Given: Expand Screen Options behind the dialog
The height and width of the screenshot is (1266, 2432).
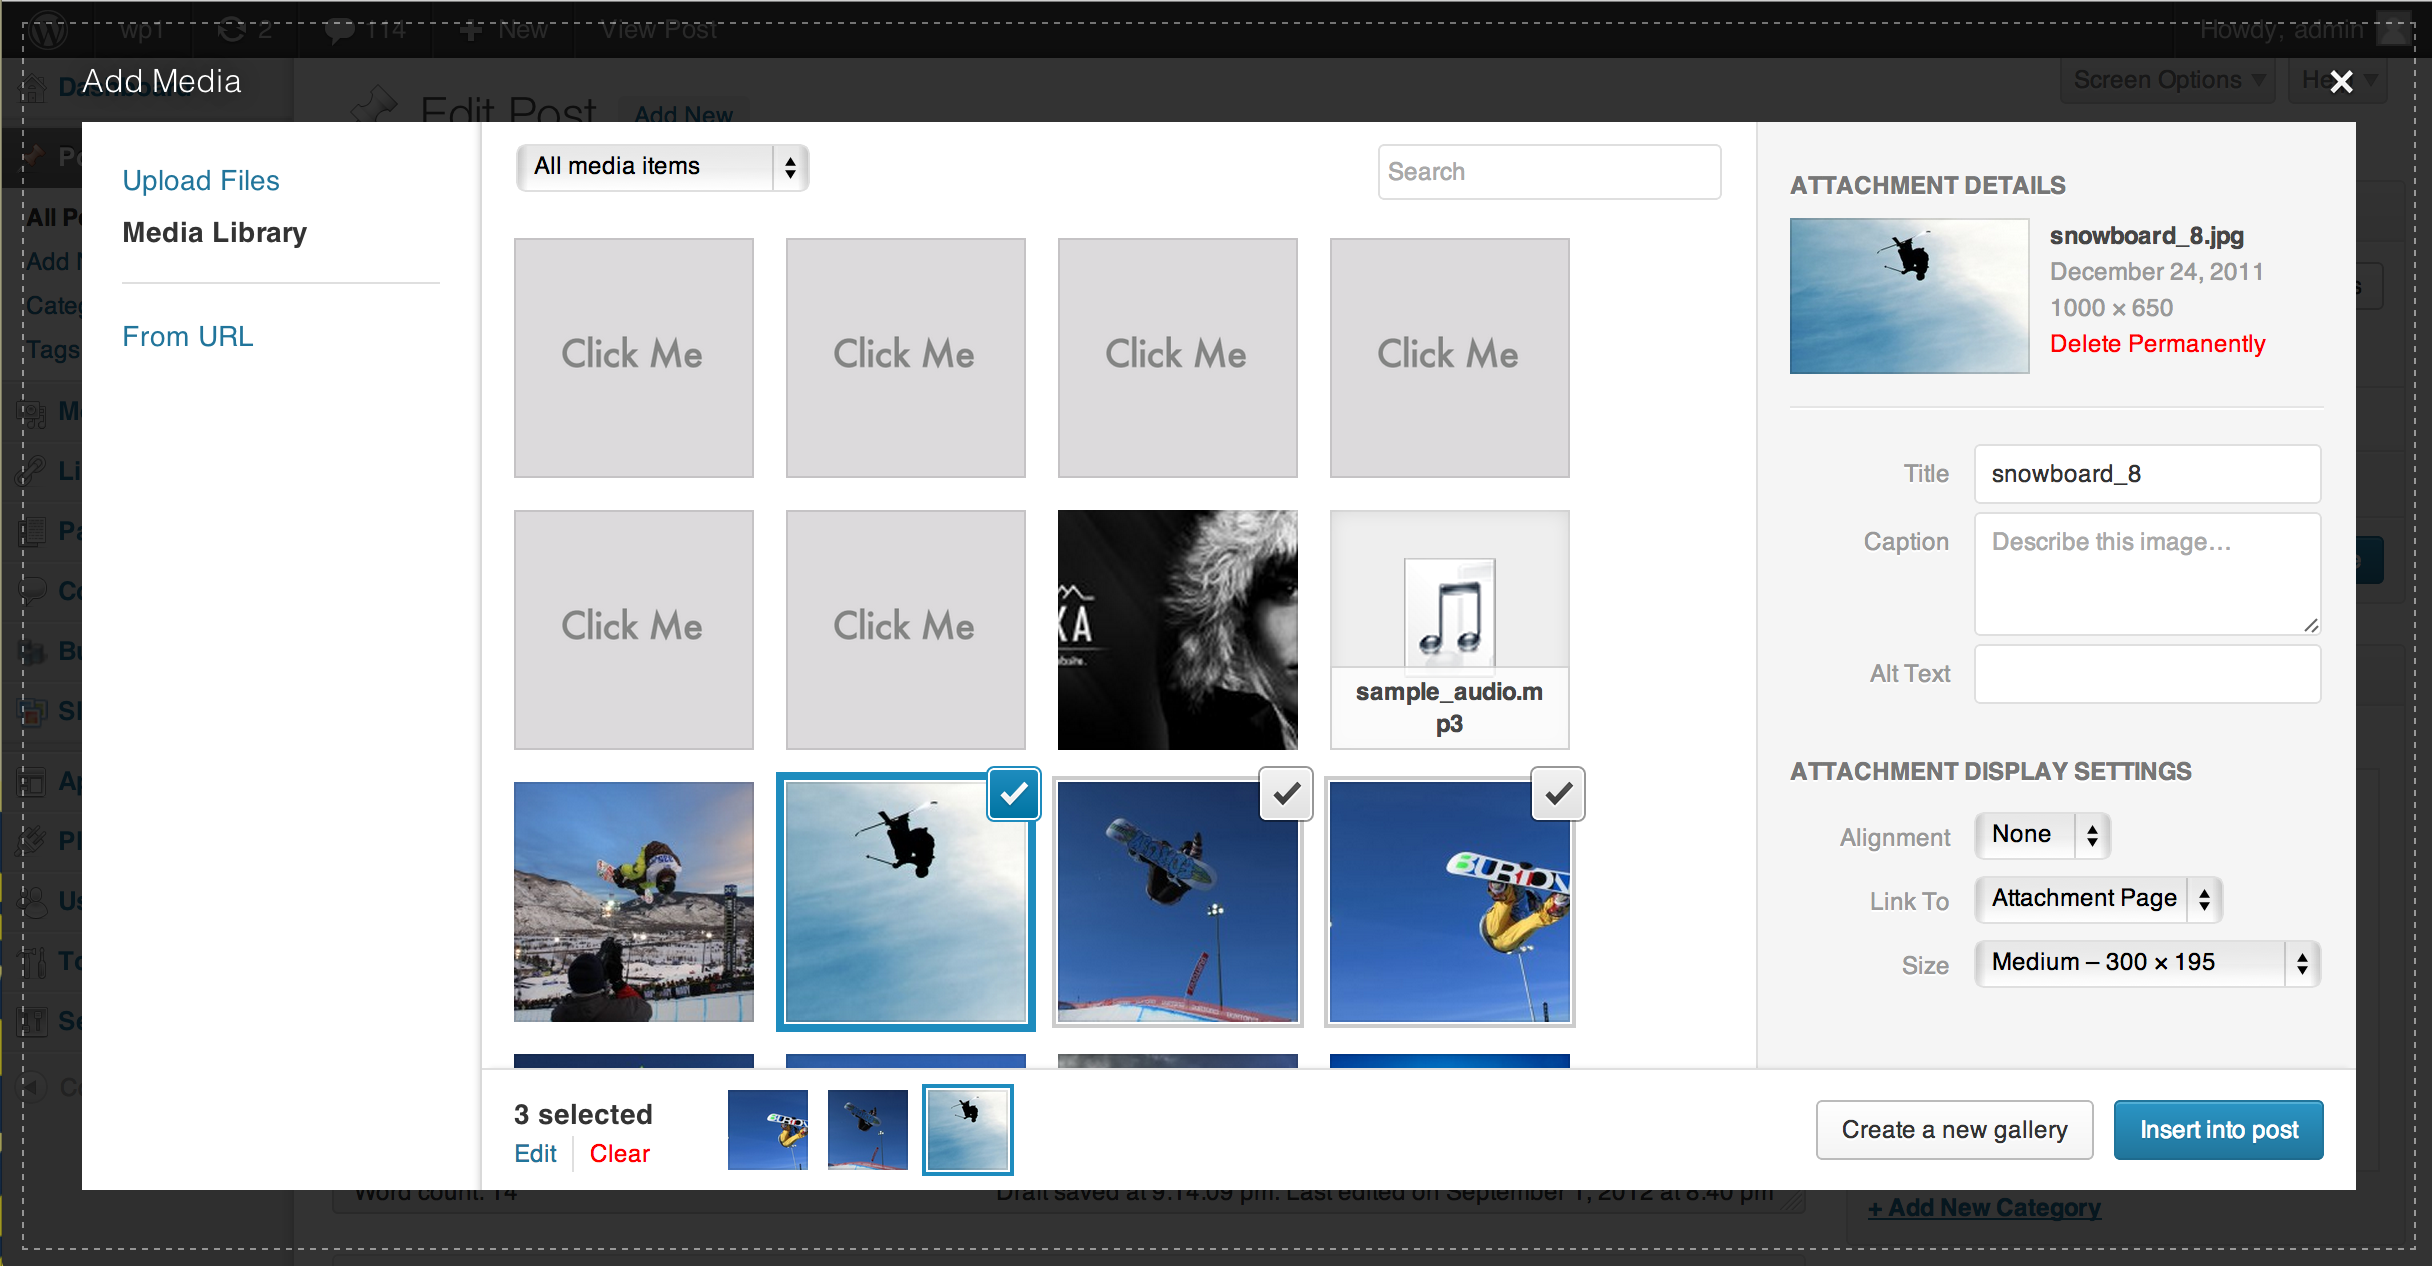Looking at the screenshot, I should pyautogui.click(x=2168, y=80).
